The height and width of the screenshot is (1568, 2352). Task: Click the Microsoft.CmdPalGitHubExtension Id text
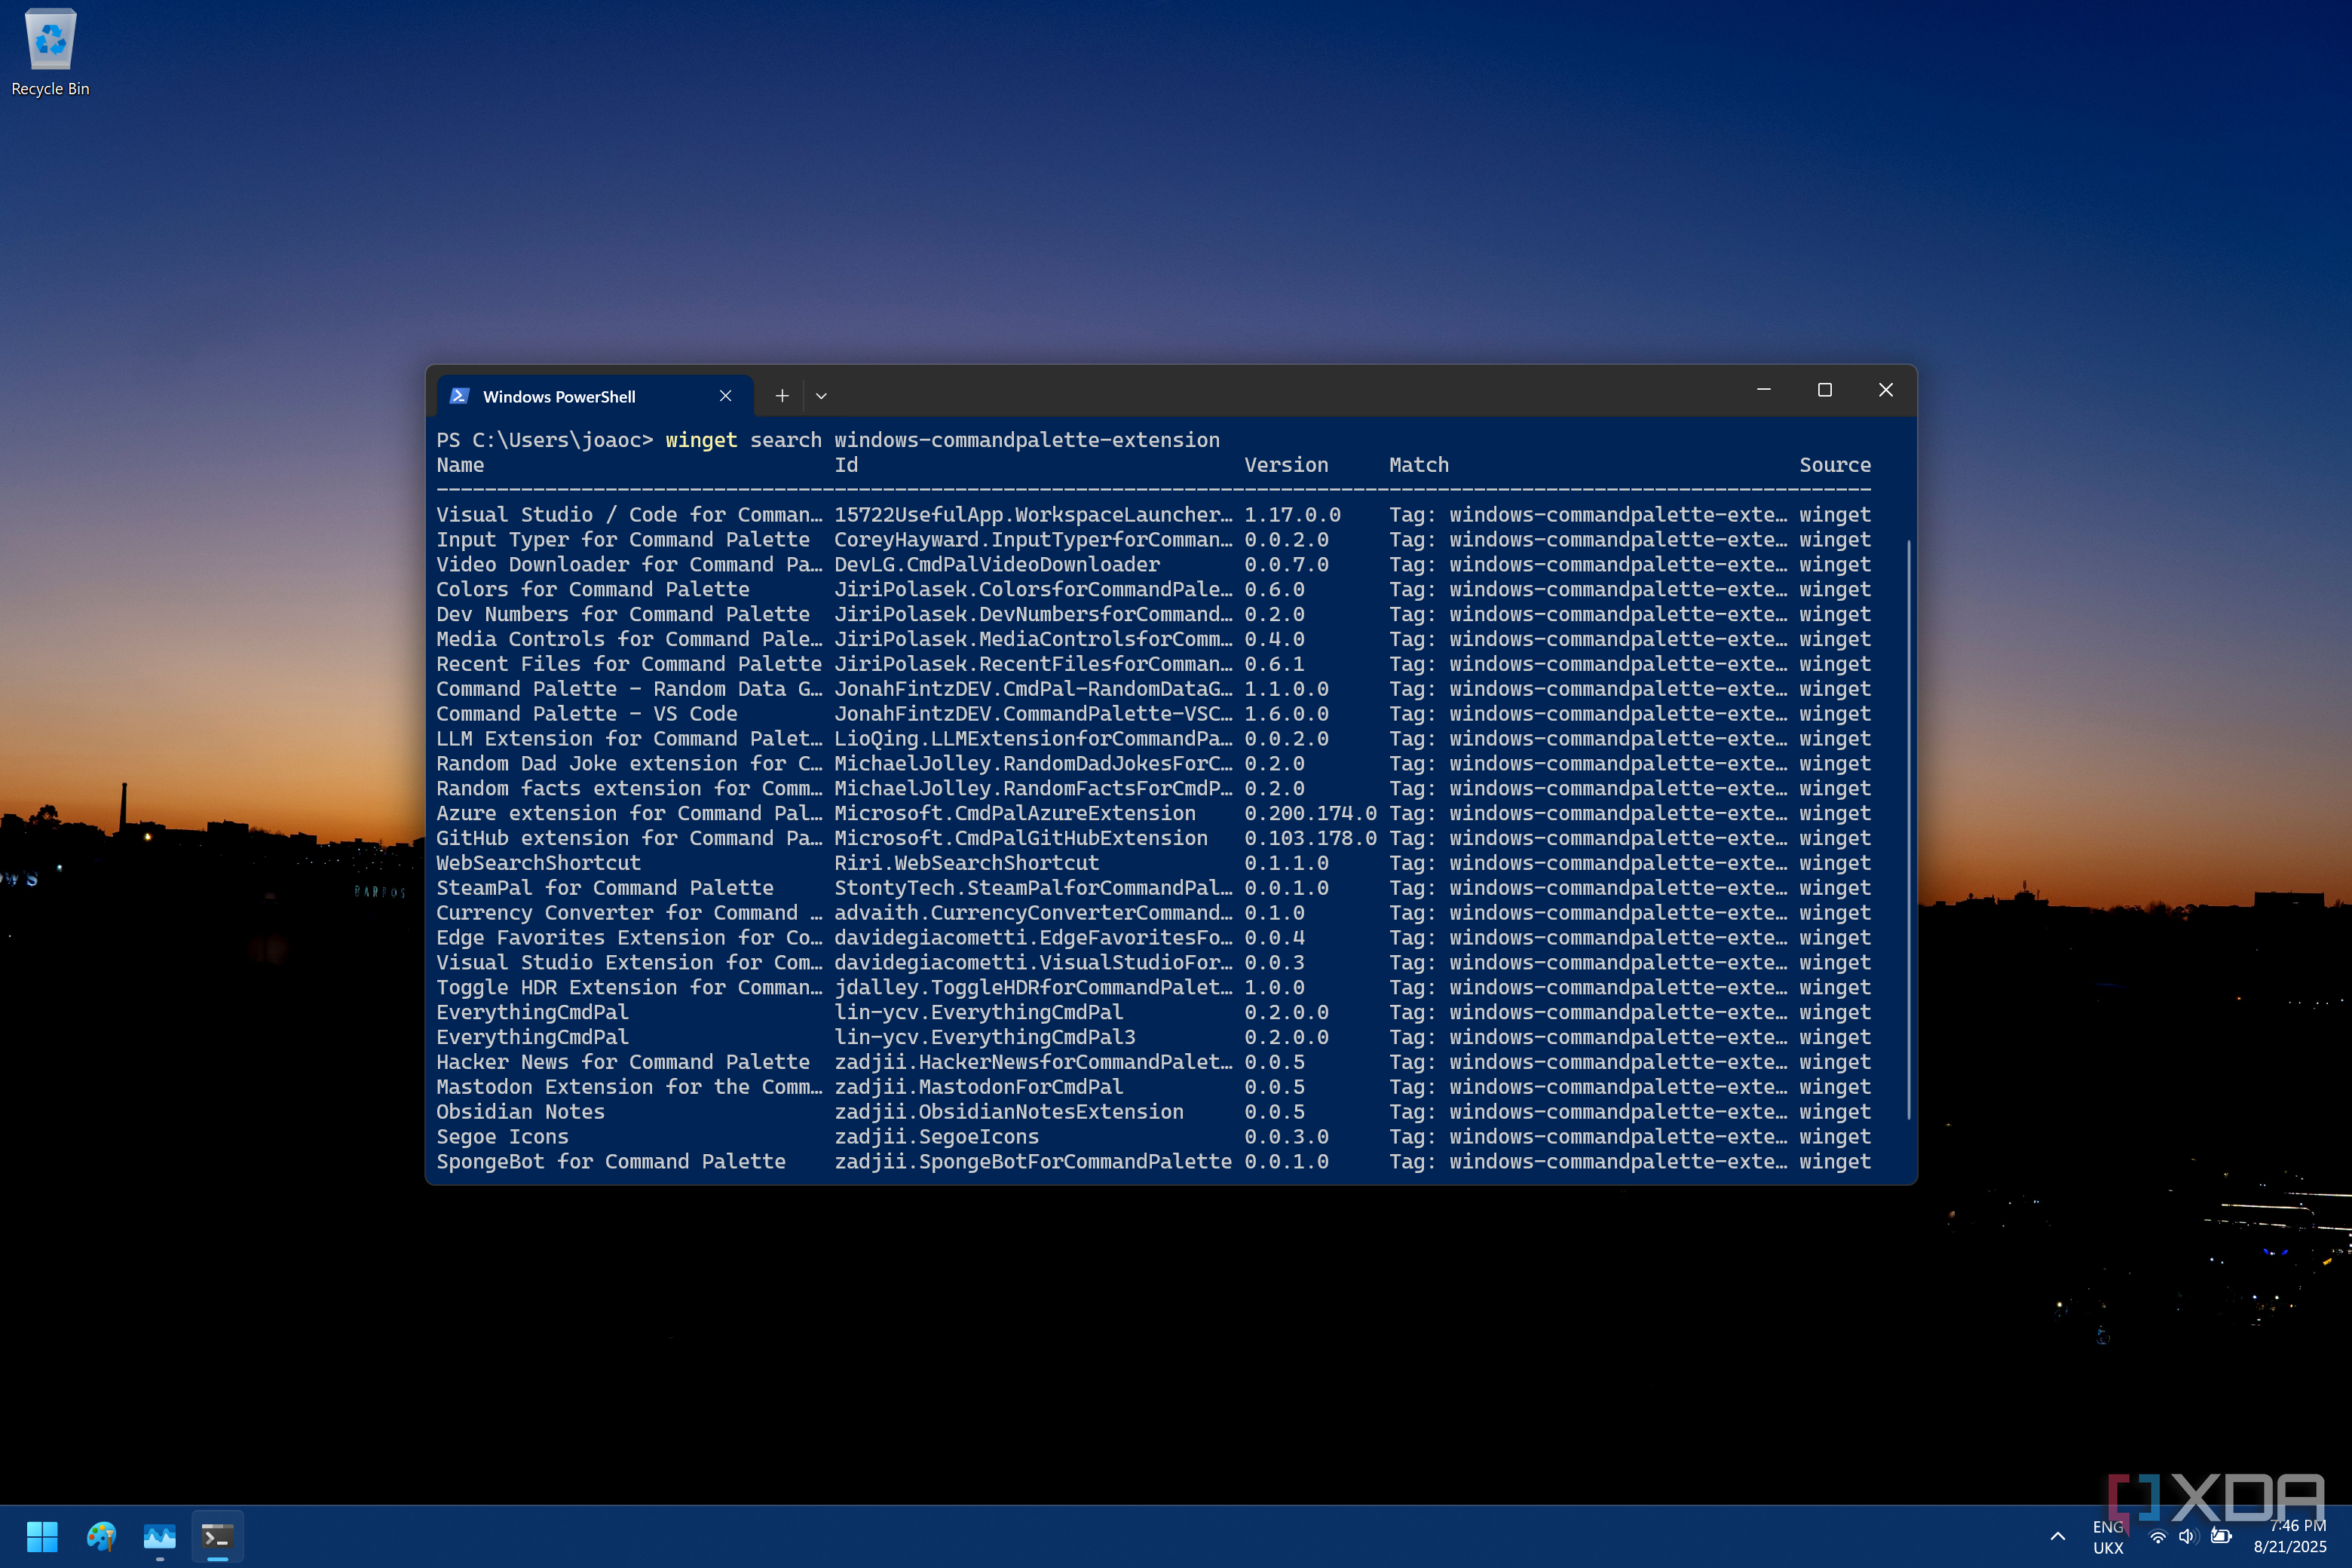click(x=1020, y=838)
